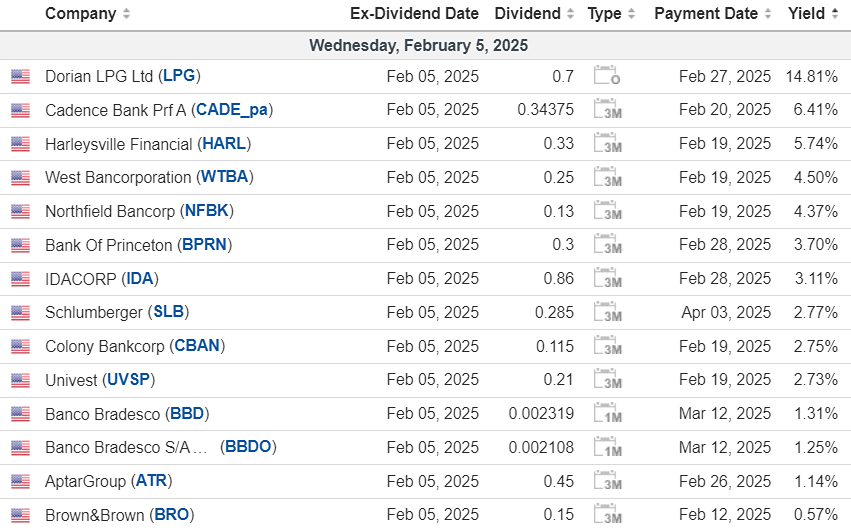Click the monthly 1M icon for Banco Bradesco BBD
The image size is (851, 532).
point(607,414)
